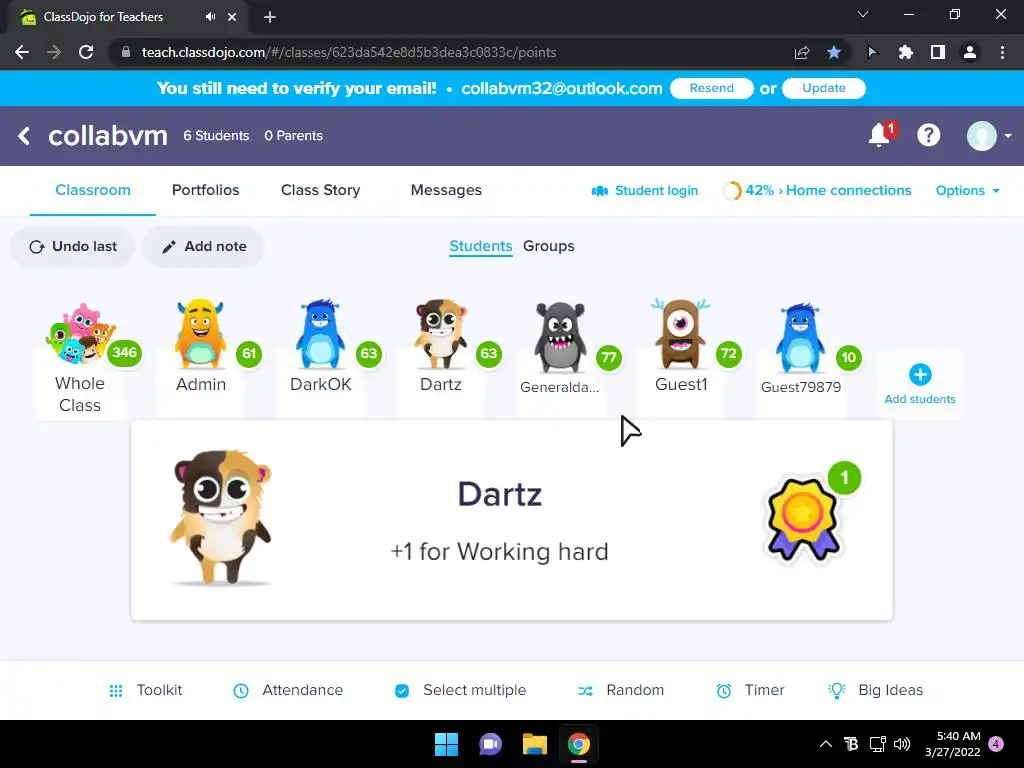Viewport: 1024px width, 768px height.
Task: Select Admin's yellow monster avatar
Action: [x=200, y=334]
